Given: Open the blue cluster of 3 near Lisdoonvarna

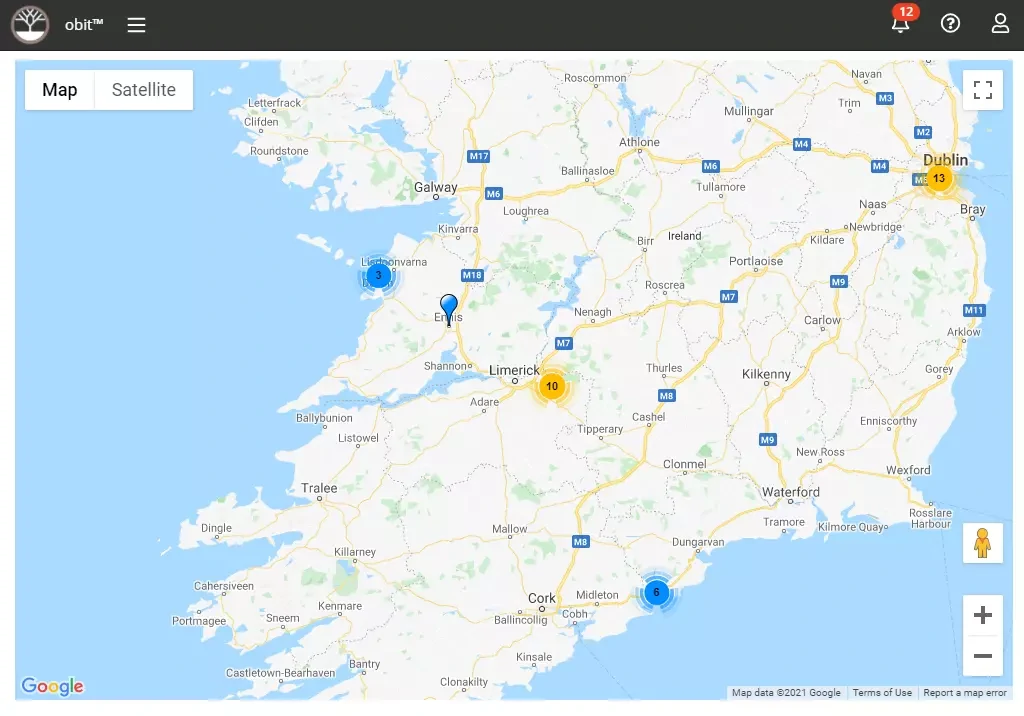Looking at the screenshot, I should tap(378, 275).
